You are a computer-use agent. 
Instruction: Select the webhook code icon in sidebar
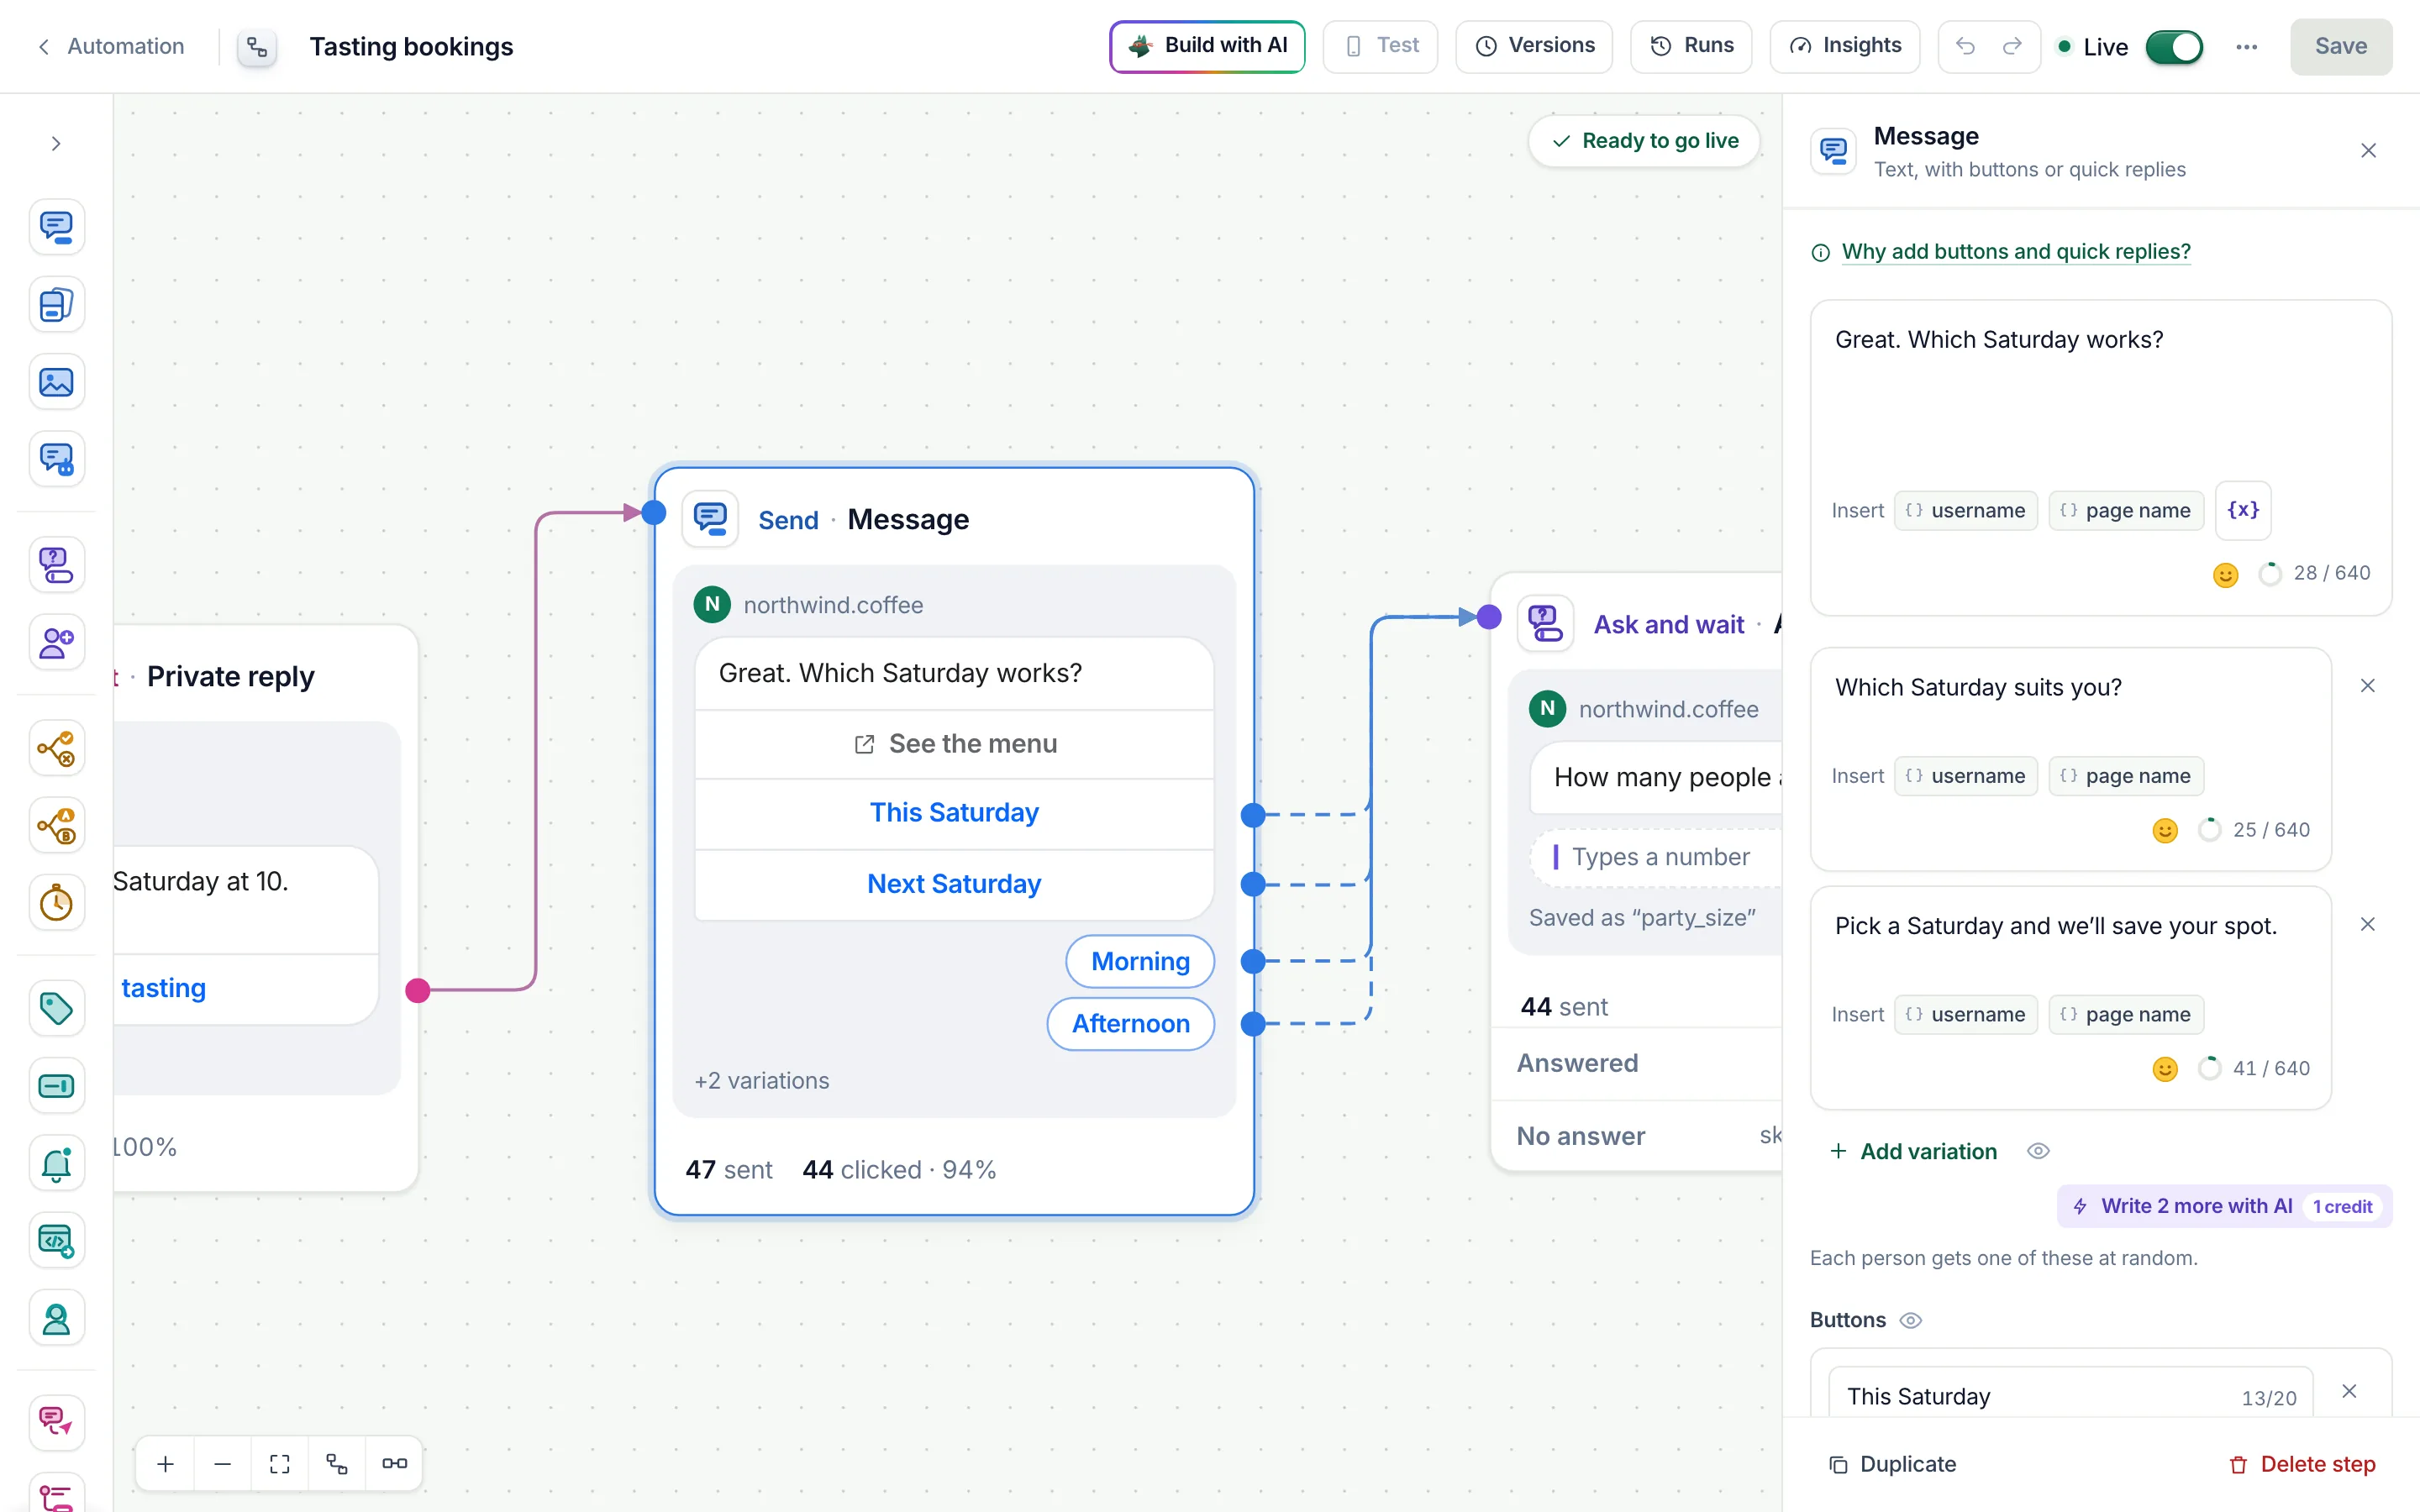pyautogui.click(x=56, y=1241)
